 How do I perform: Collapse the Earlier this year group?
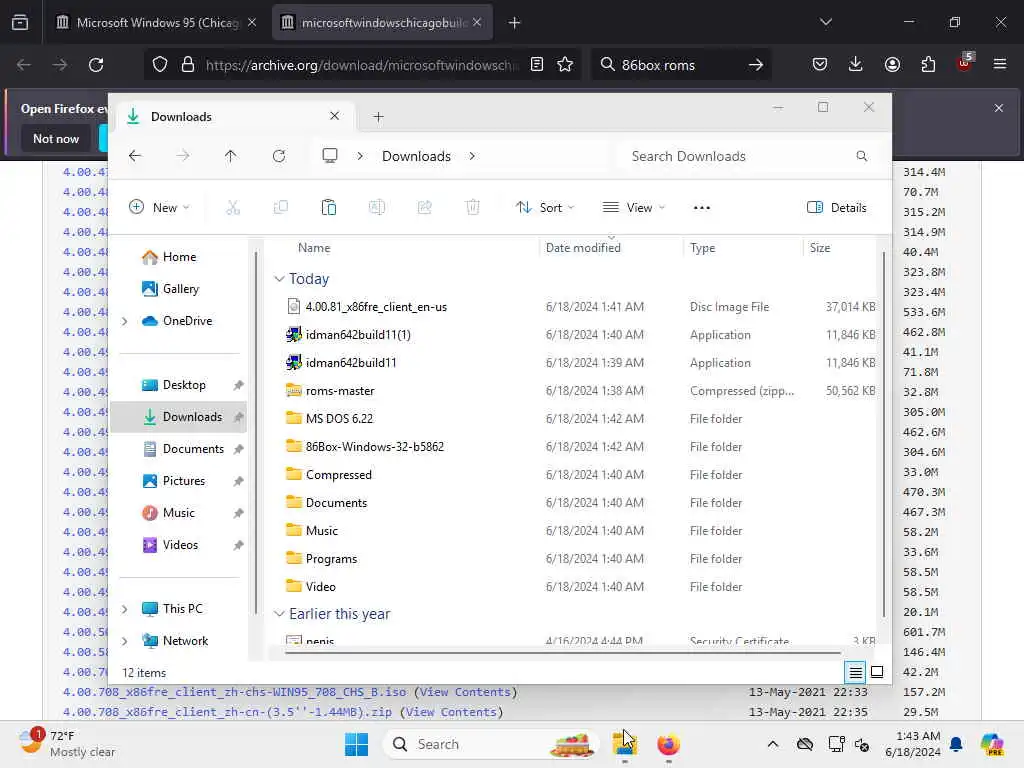(280, 614)
